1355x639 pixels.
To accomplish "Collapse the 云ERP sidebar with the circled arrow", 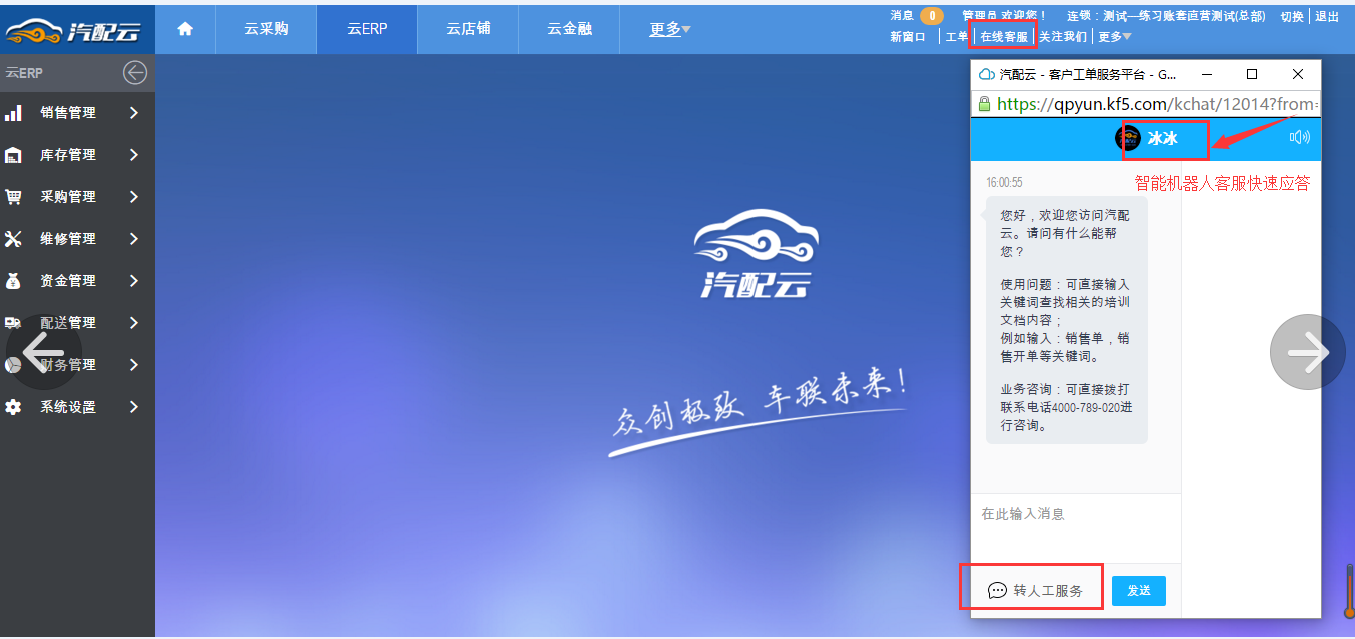I will click(x=135, y=73).
